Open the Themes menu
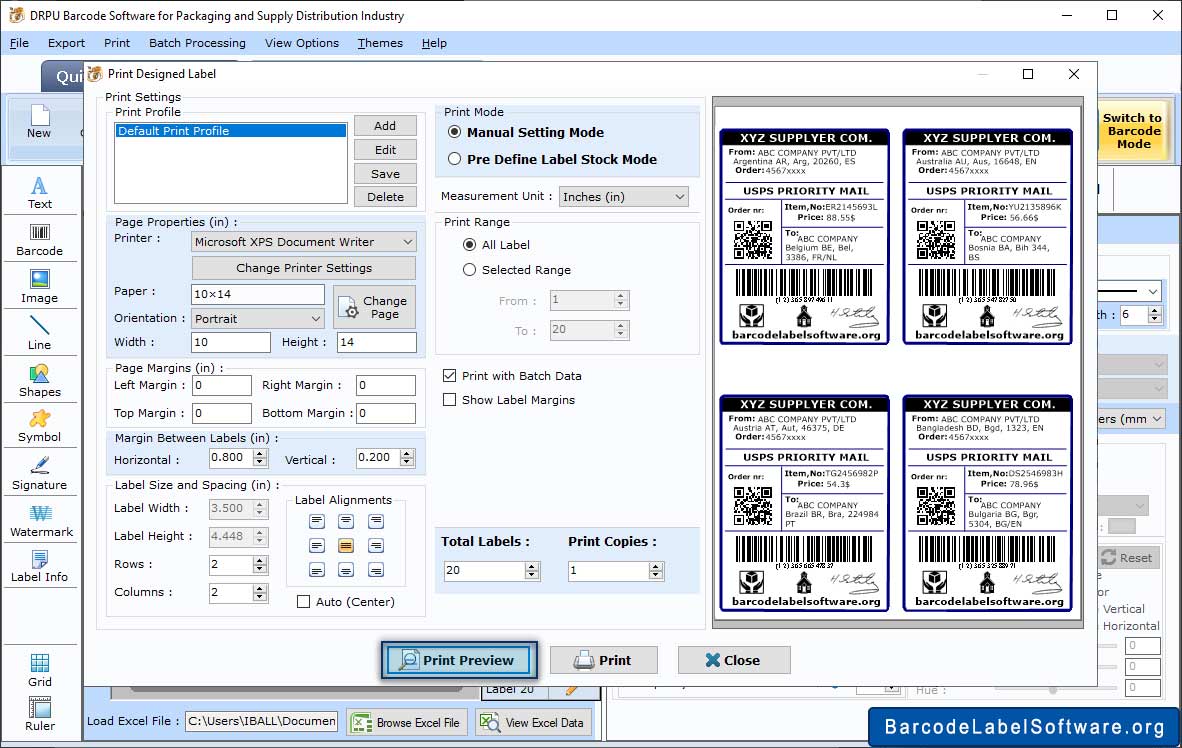Screen dimensions: 1182x748 point(380,43)
